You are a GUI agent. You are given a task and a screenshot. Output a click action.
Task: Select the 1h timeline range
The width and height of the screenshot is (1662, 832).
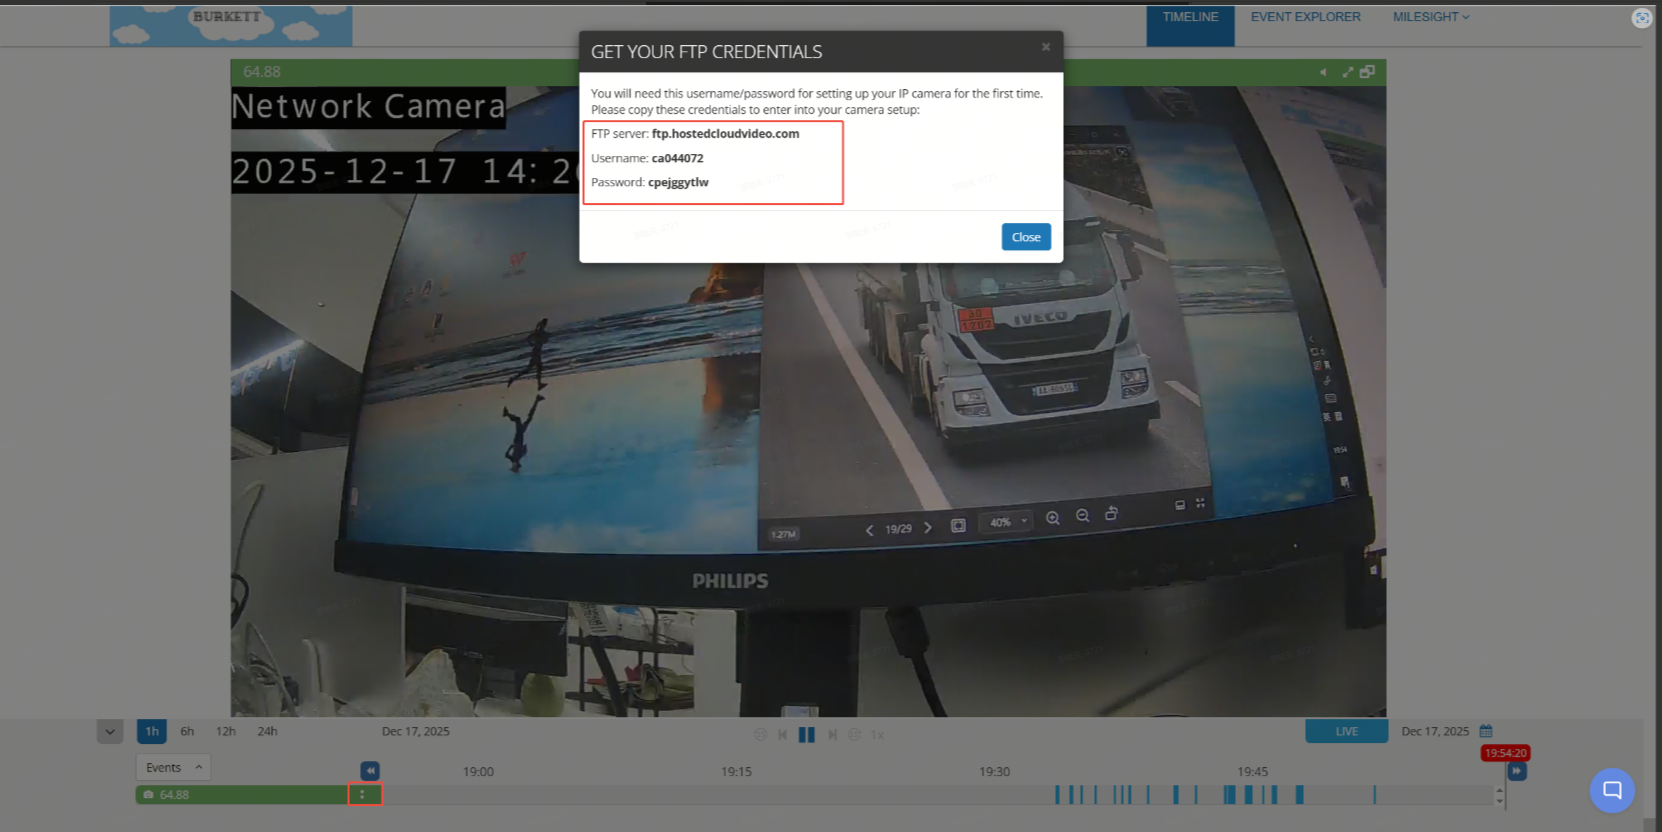pyautogui.click(x=152, y=732)
